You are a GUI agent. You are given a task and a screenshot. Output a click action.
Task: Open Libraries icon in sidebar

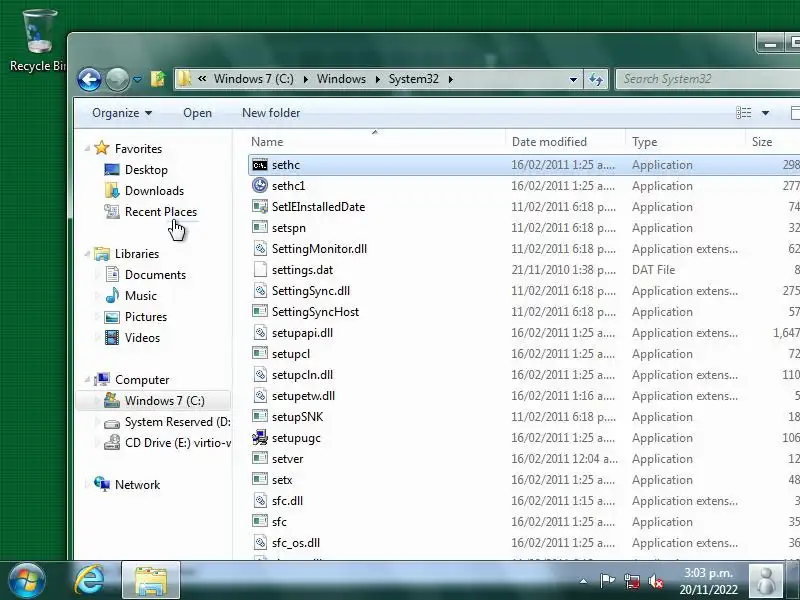pos(102,254)
